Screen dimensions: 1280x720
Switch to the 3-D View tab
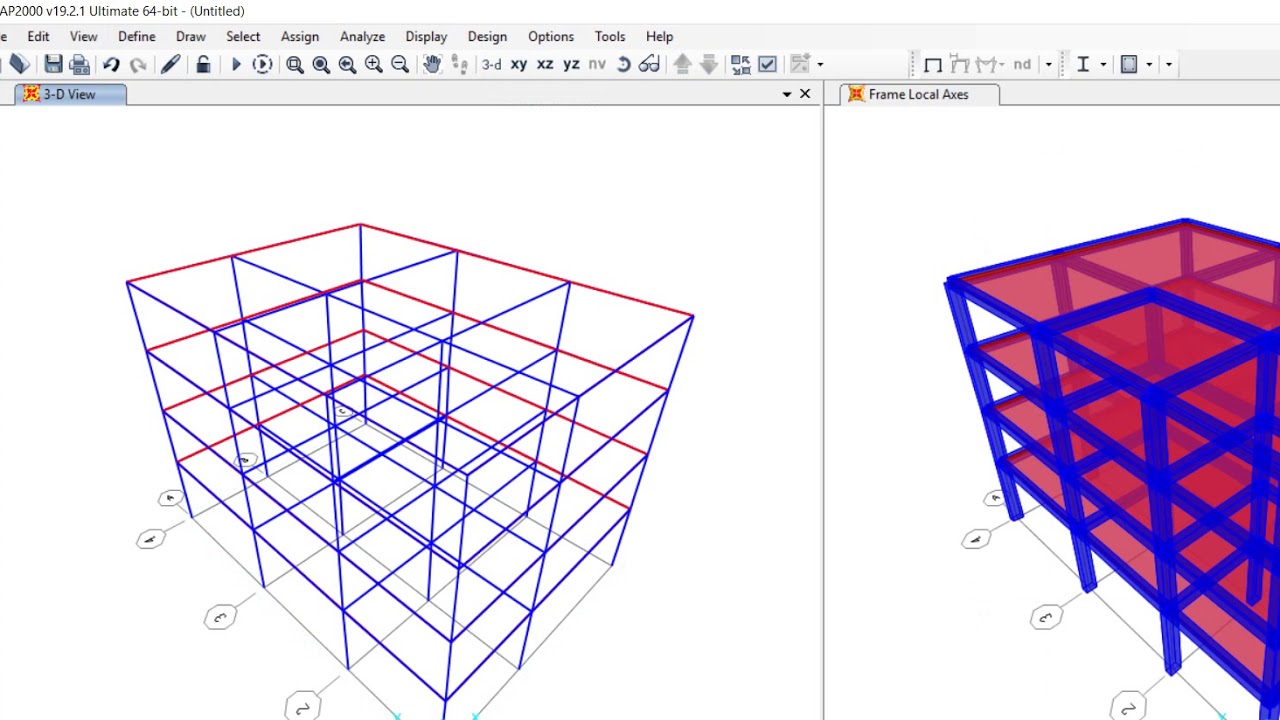(70, 94)
